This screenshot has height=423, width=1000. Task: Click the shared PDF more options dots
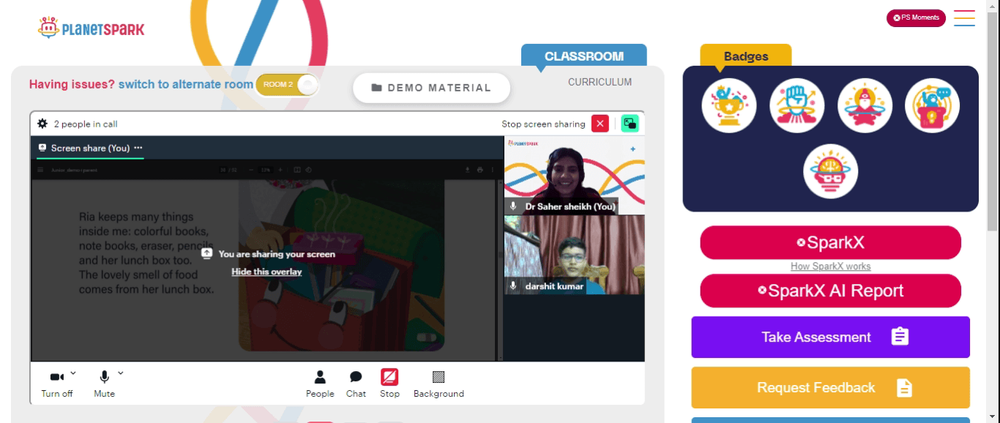tap(491, 170)
